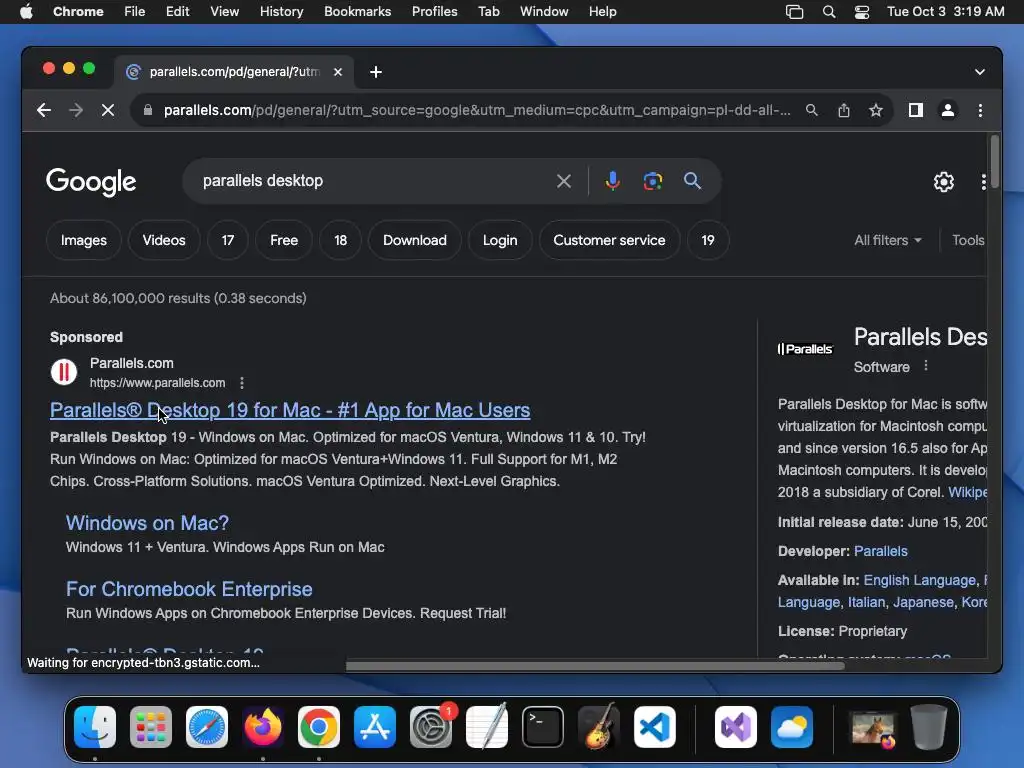1024x768 pixels.
Task: Stop loading the page
Action: pyautogui.click(x=108, y=110)
